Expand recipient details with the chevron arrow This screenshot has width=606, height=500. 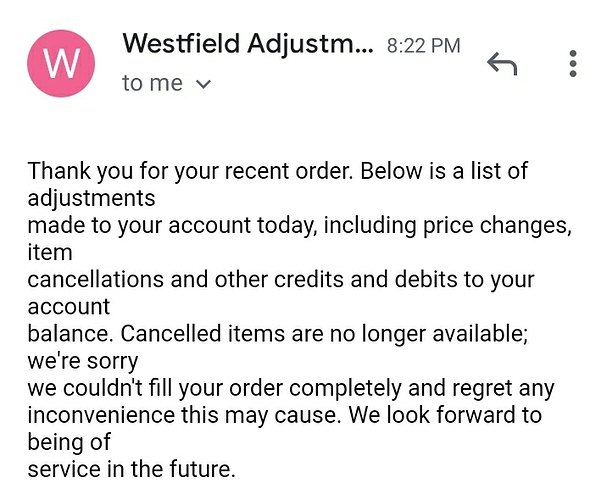pyautogui.click(x=204, y=84)
